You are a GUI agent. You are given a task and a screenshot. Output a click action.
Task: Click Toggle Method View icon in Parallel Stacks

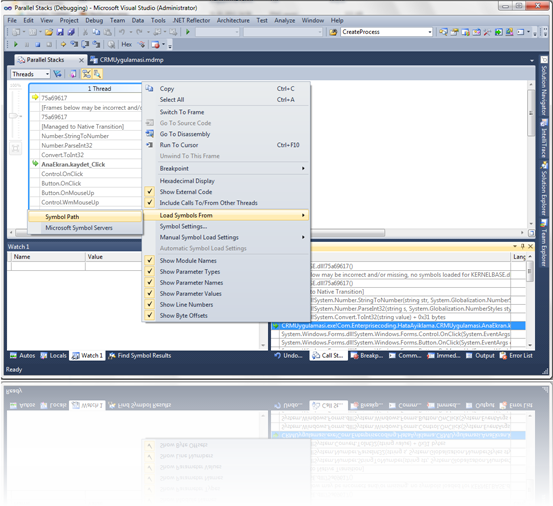(73, 74)
